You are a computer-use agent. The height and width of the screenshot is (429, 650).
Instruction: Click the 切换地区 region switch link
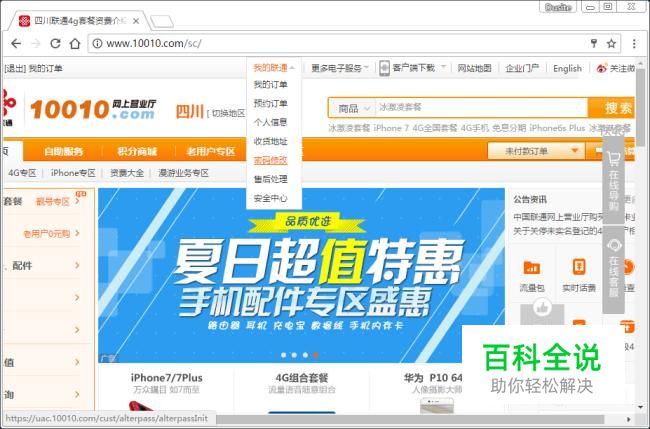point(228,113)
